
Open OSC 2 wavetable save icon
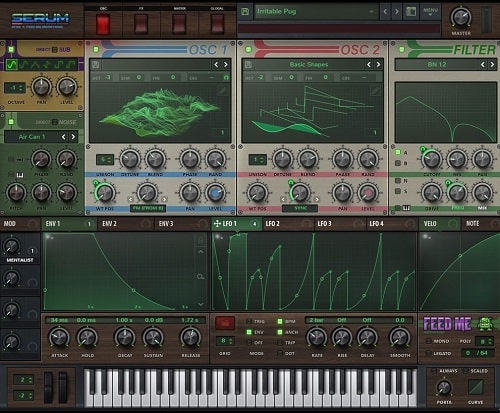248,64
